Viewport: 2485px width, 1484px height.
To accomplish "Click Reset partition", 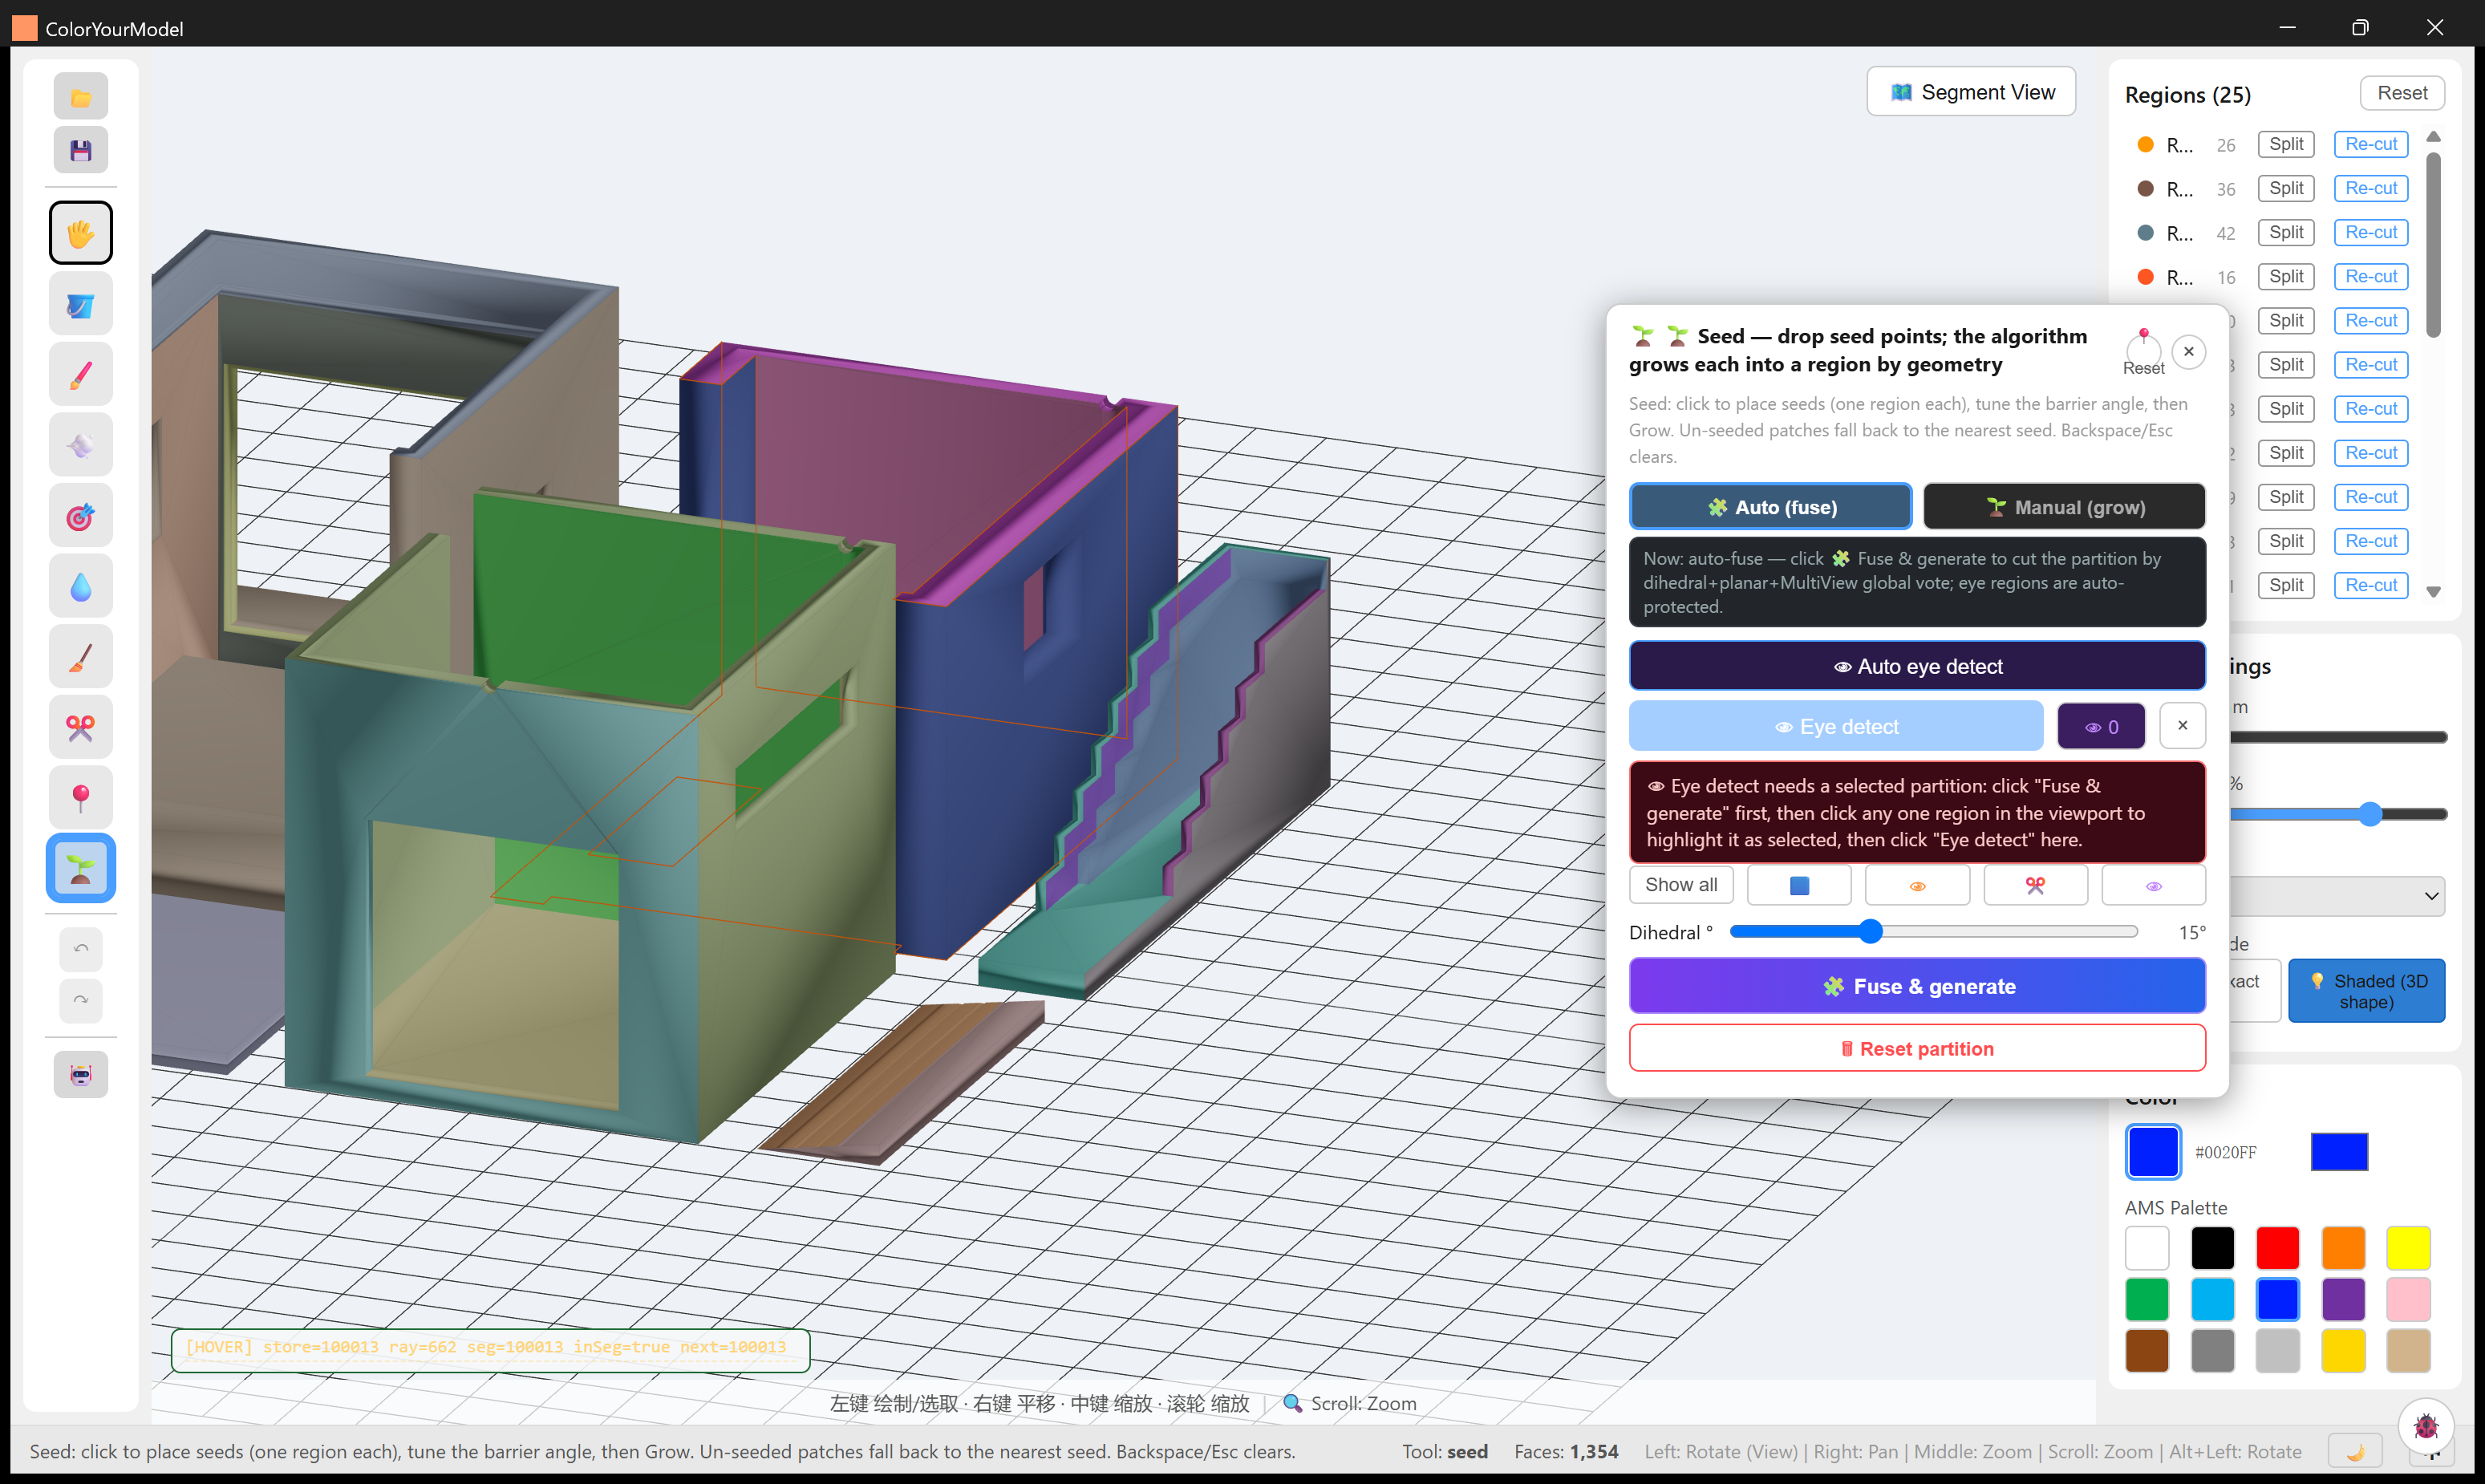I will coord(1917,1048).
